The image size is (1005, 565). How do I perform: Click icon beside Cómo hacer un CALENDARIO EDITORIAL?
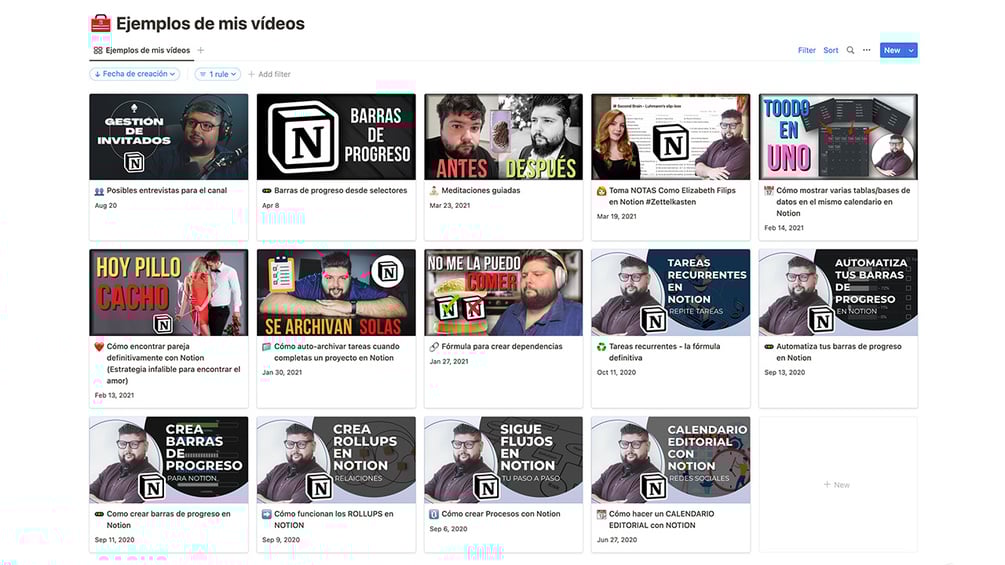601,514
